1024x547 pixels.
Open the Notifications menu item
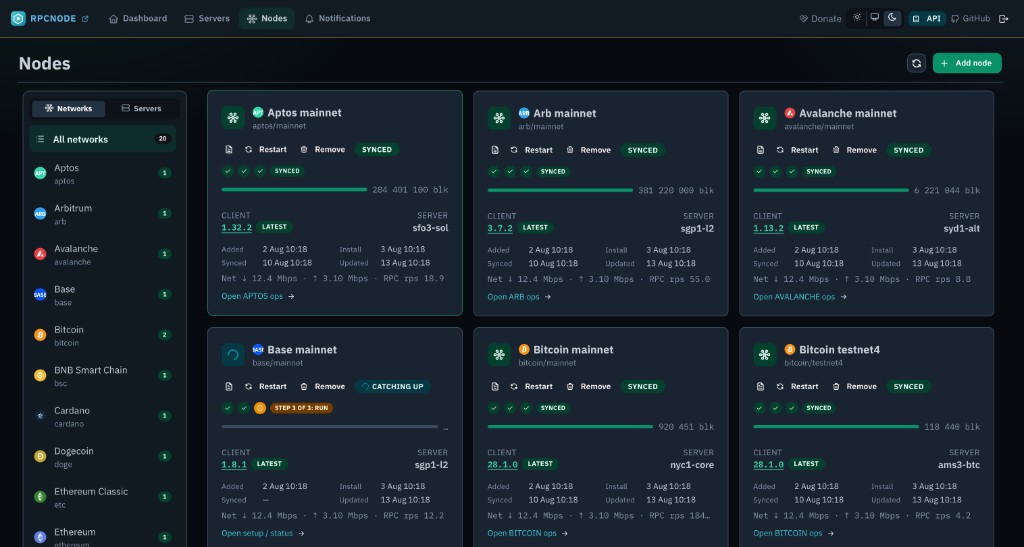338,18
